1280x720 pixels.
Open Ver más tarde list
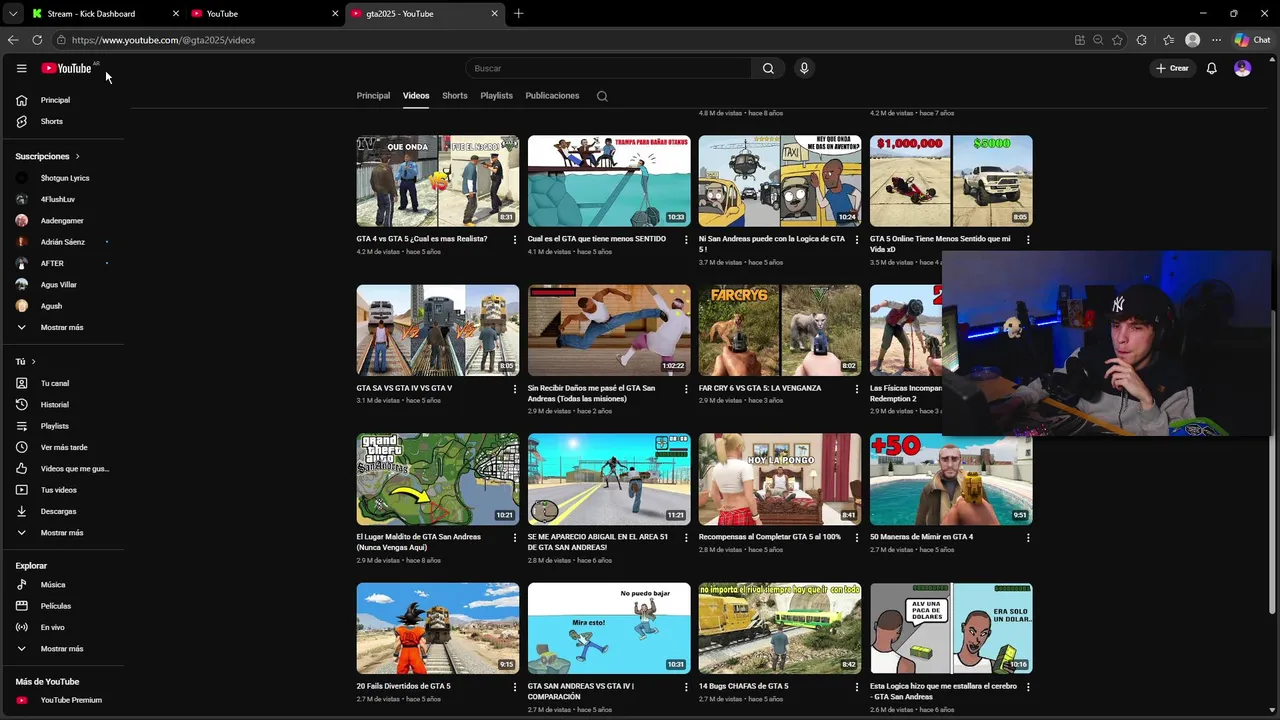click(x=62, y=447)
